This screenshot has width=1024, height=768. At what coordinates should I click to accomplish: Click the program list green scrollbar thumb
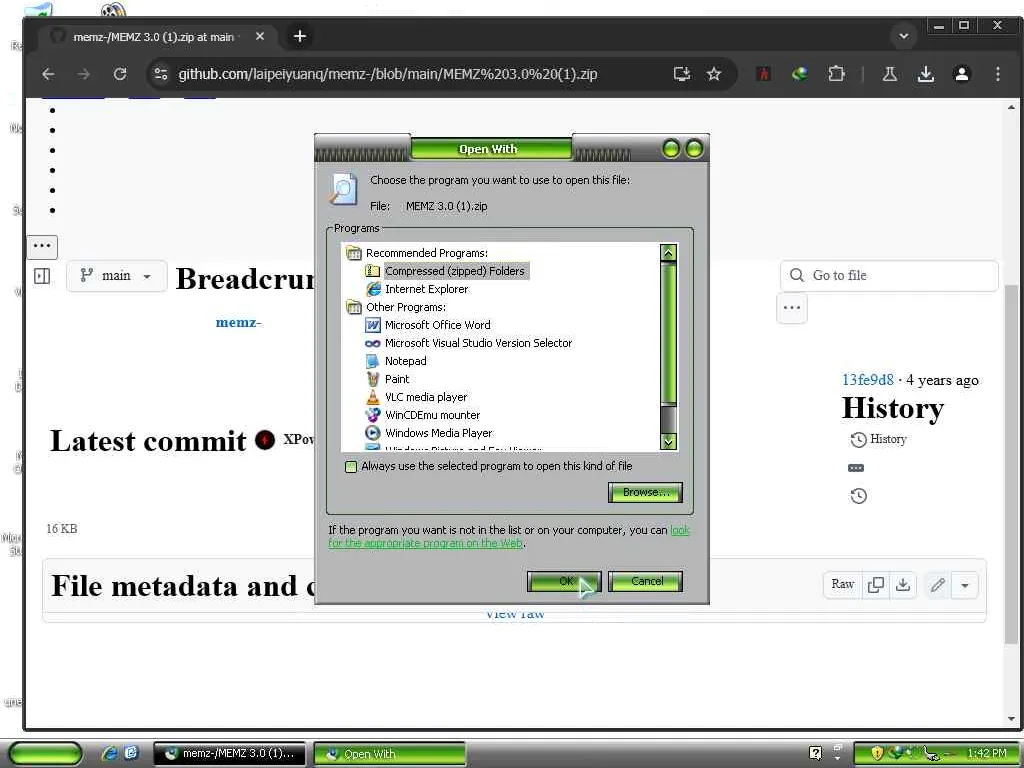pyautogui.click(x=668, y=333)
